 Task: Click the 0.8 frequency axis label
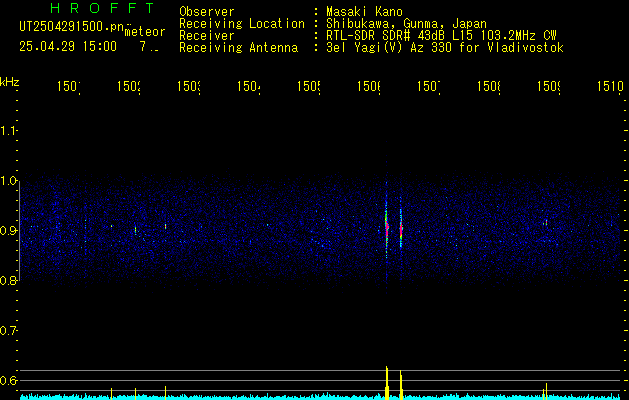[x=8, y=280]
